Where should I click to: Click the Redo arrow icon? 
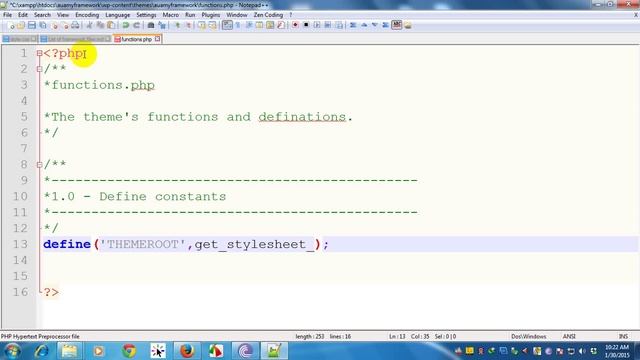(x=137, y=25)
